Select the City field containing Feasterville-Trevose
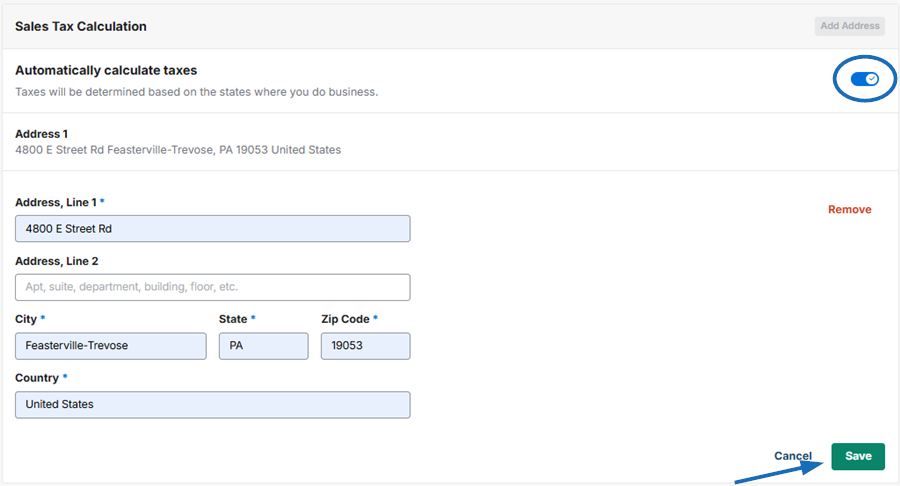Image resolution: width=900 pixels, height=486 pixels. (111, 346)
